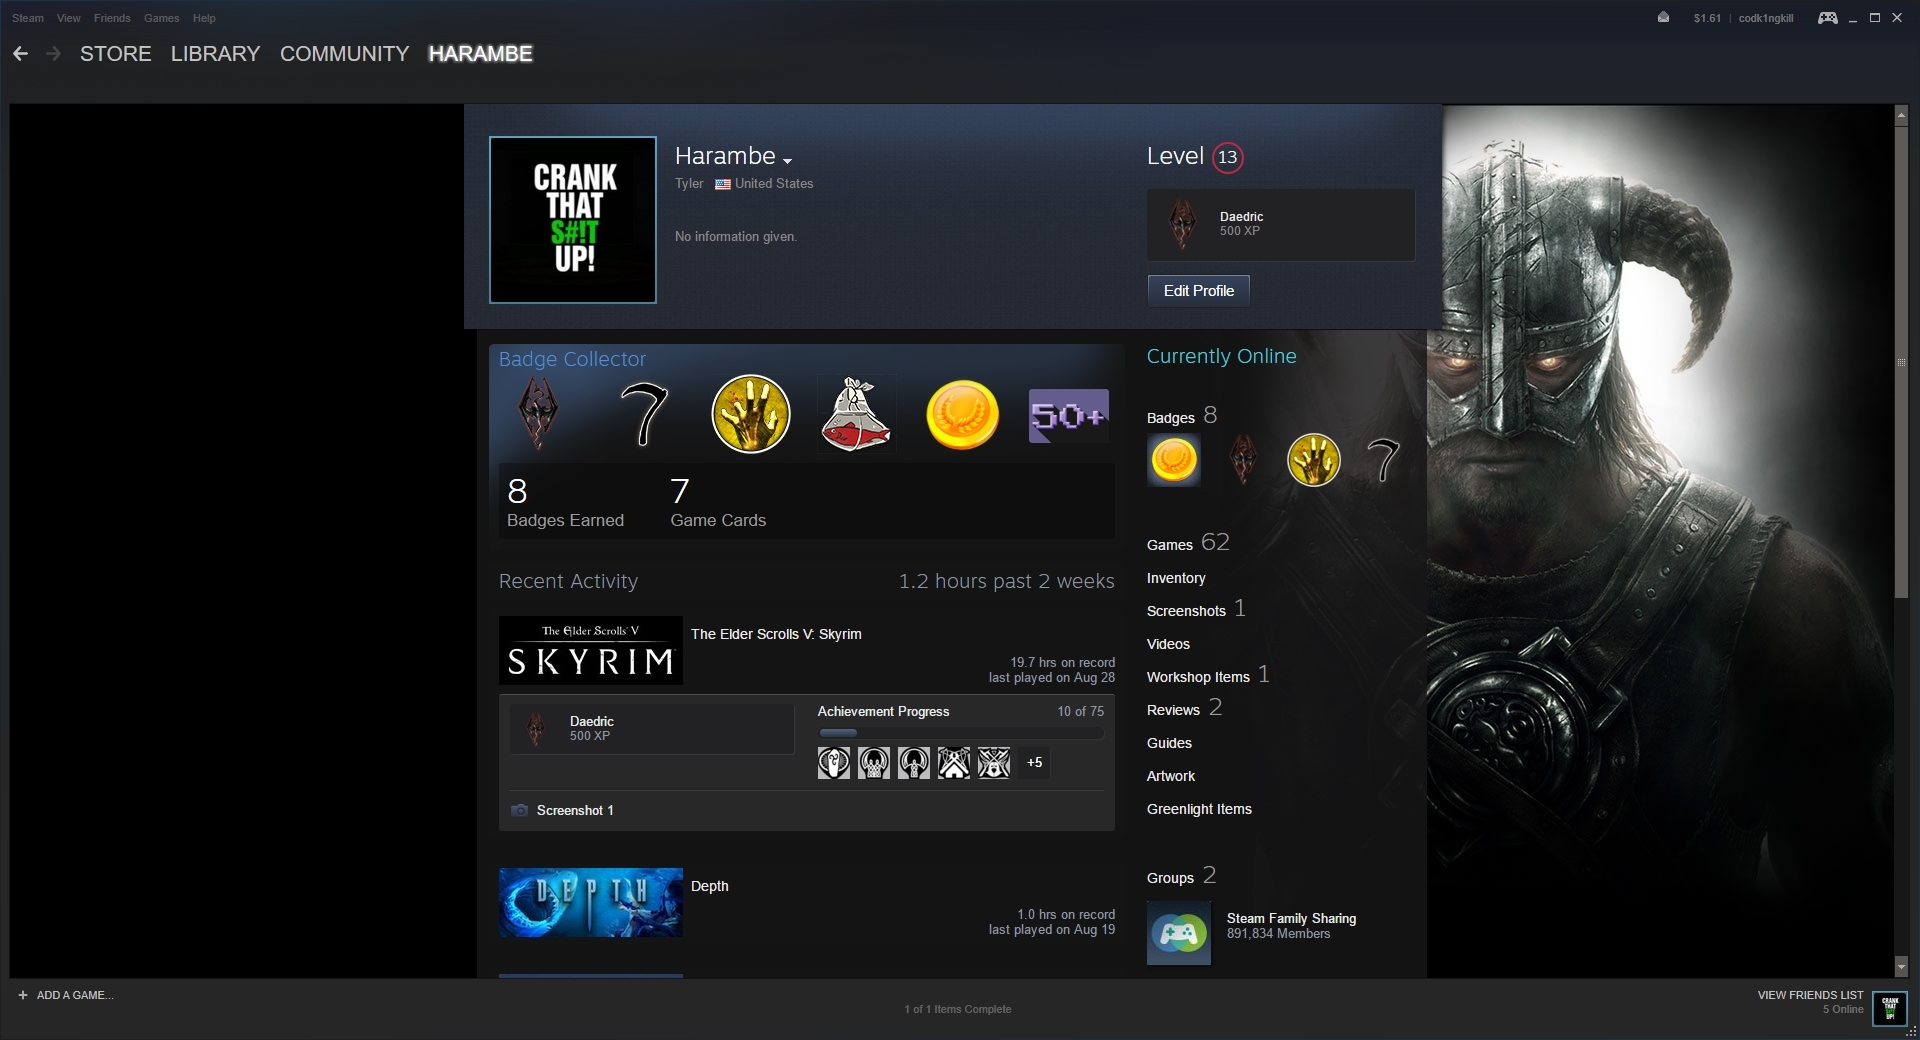Click the gold coin badge in Badge Collector
This screenshot has width=1920, height=1040.
tap(962, 414)
